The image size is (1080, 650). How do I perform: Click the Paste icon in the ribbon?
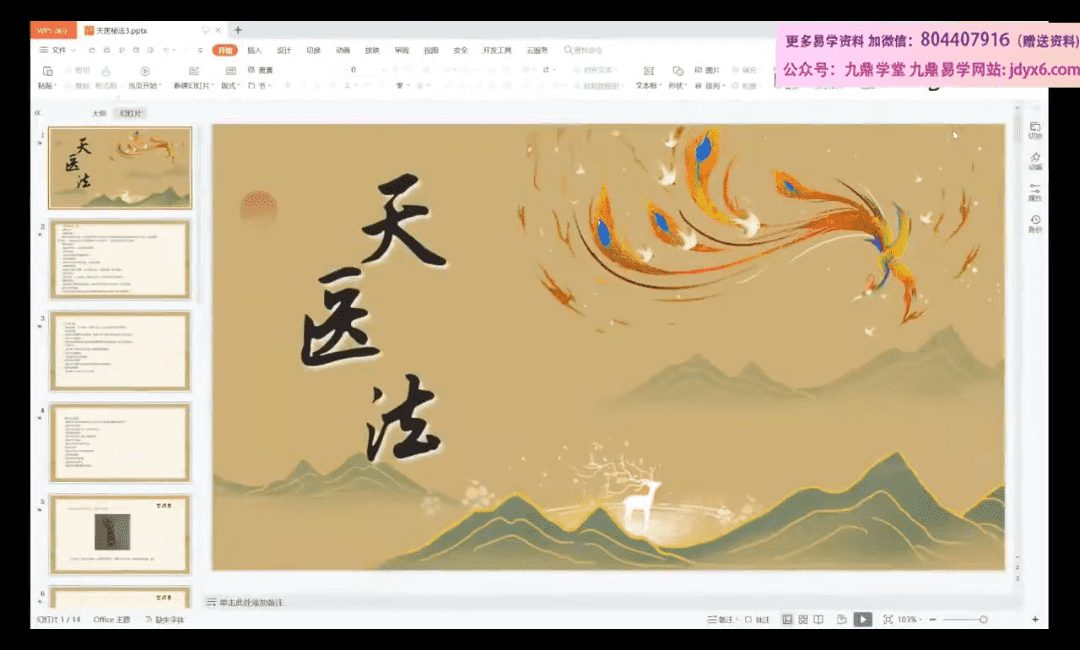click(46, 72)
